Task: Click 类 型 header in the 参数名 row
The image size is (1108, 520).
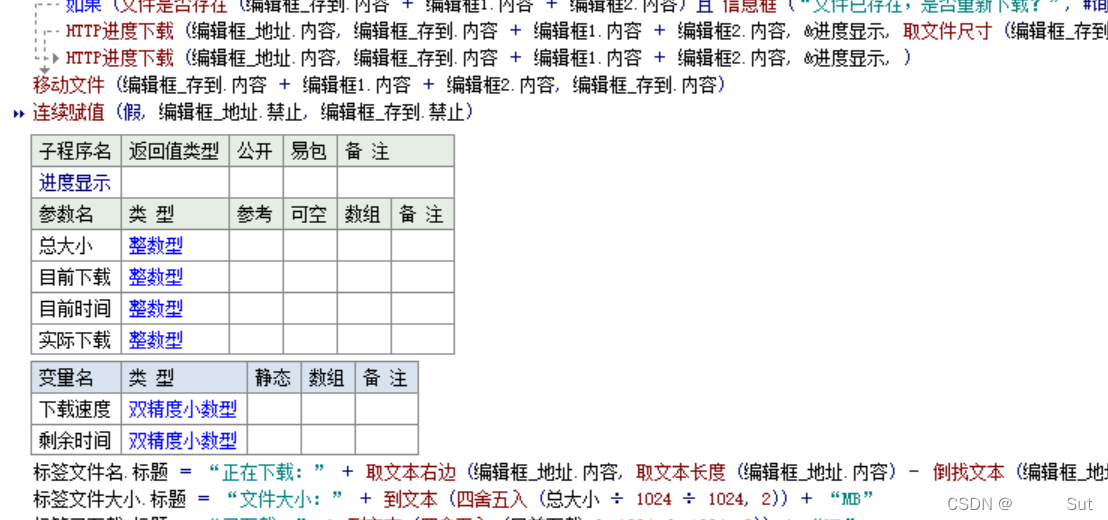Action: 175,214
